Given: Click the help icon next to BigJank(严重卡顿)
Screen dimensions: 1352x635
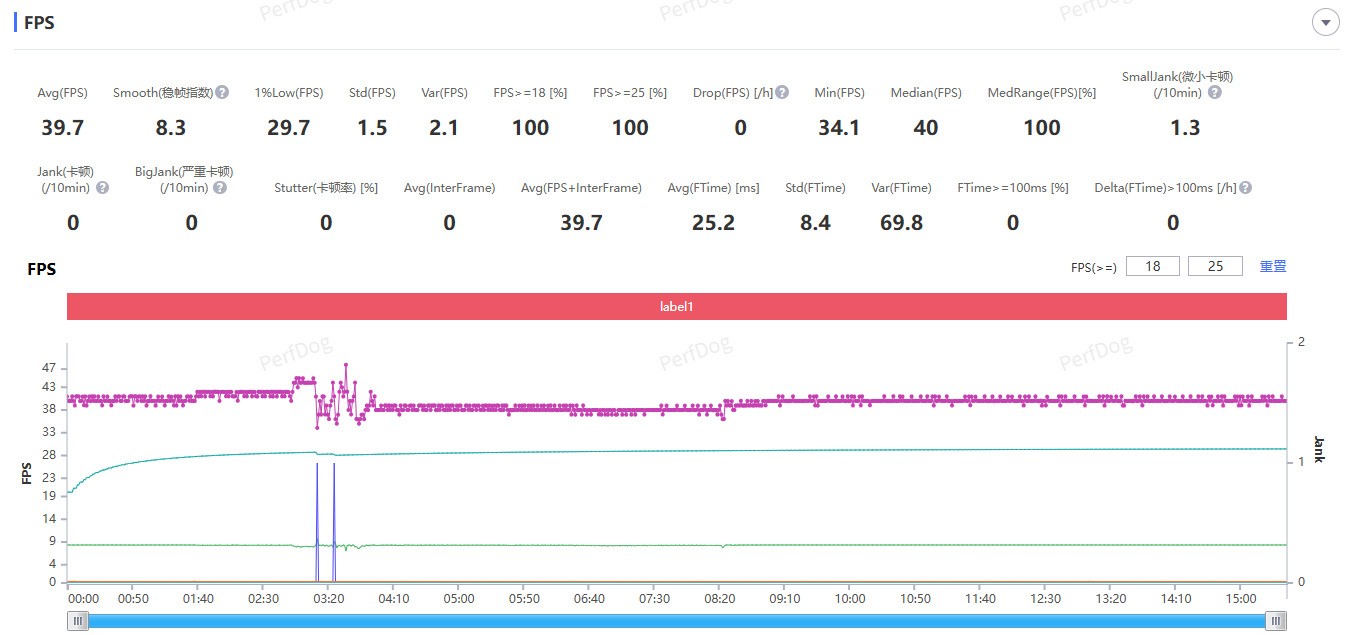Looking at the screenshot, I should pos(220,187).
